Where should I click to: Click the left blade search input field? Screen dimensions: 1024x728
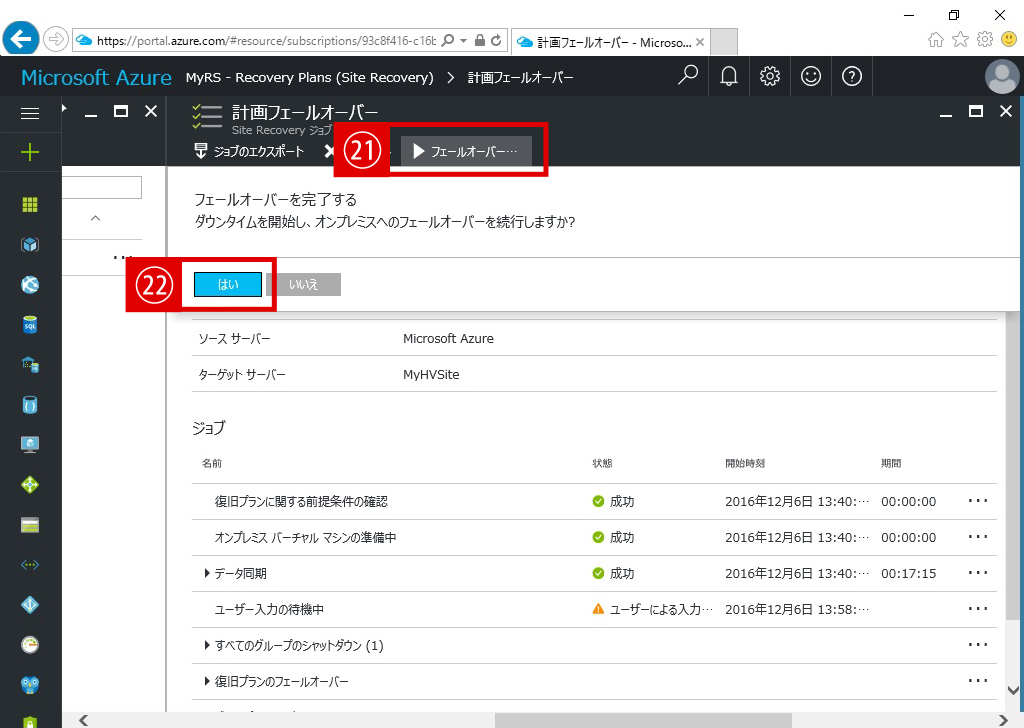point(102,187)
